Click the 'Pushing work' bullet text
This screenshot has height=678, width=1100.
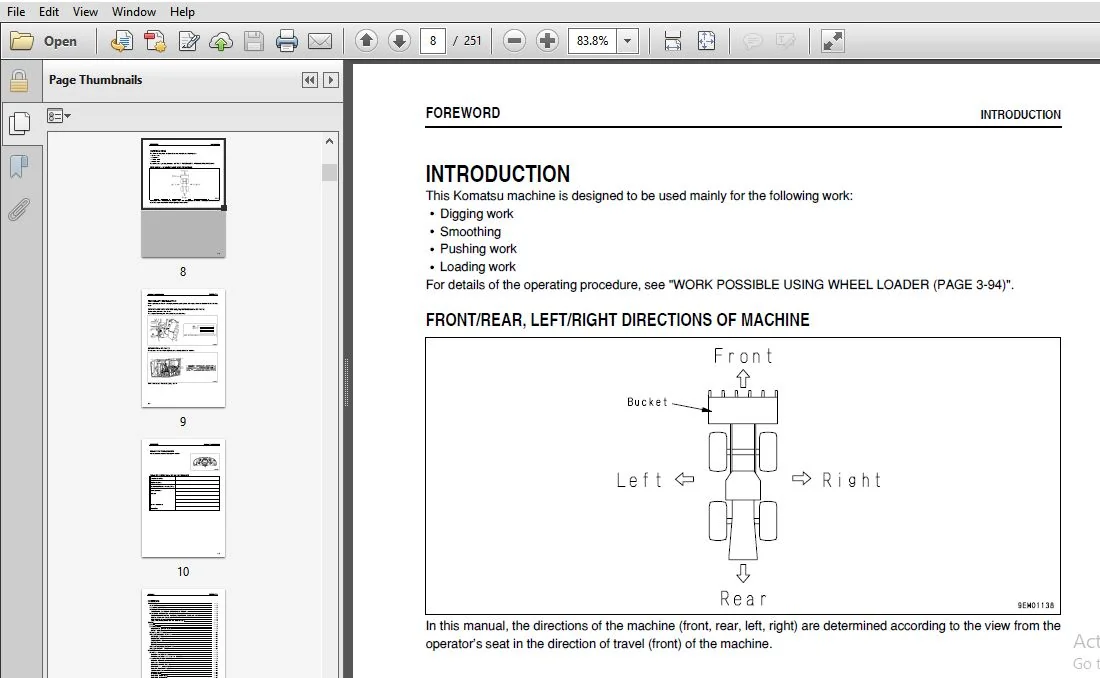tap(478, 248)
